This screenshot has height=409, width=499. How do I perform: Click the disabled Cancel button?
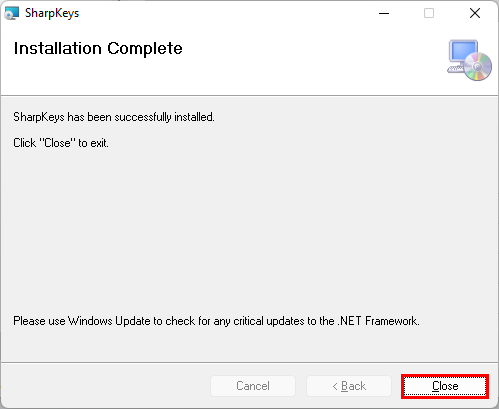[x=253, y=386]
